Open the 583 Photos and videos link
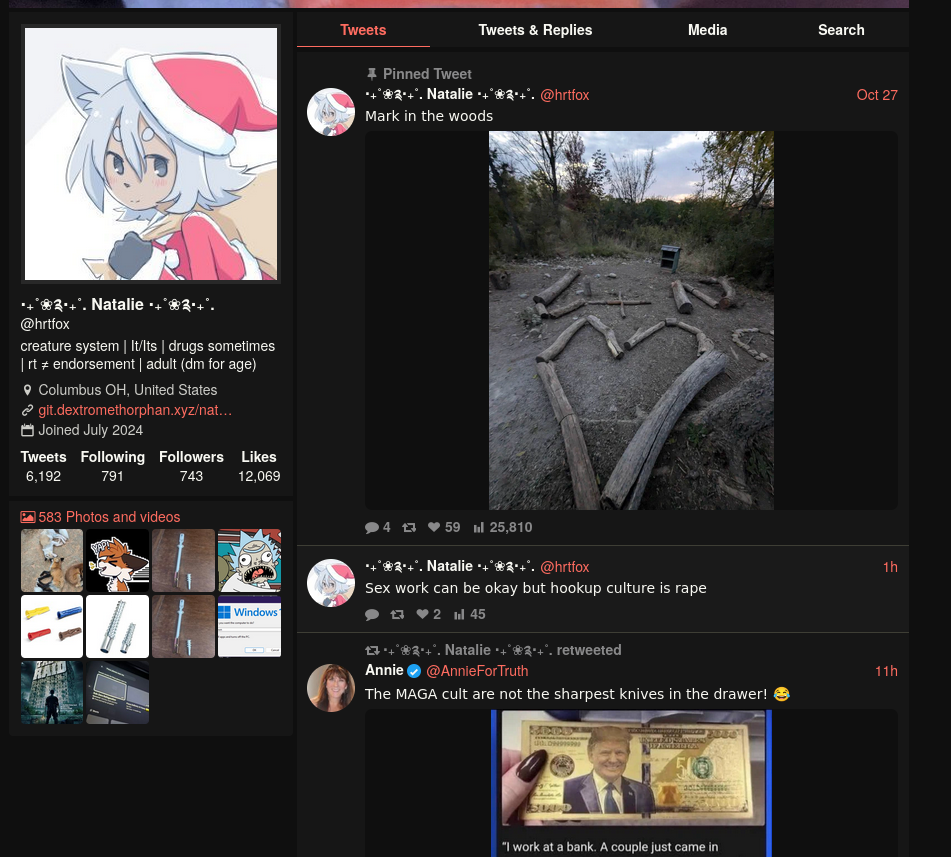 (109, 517)
